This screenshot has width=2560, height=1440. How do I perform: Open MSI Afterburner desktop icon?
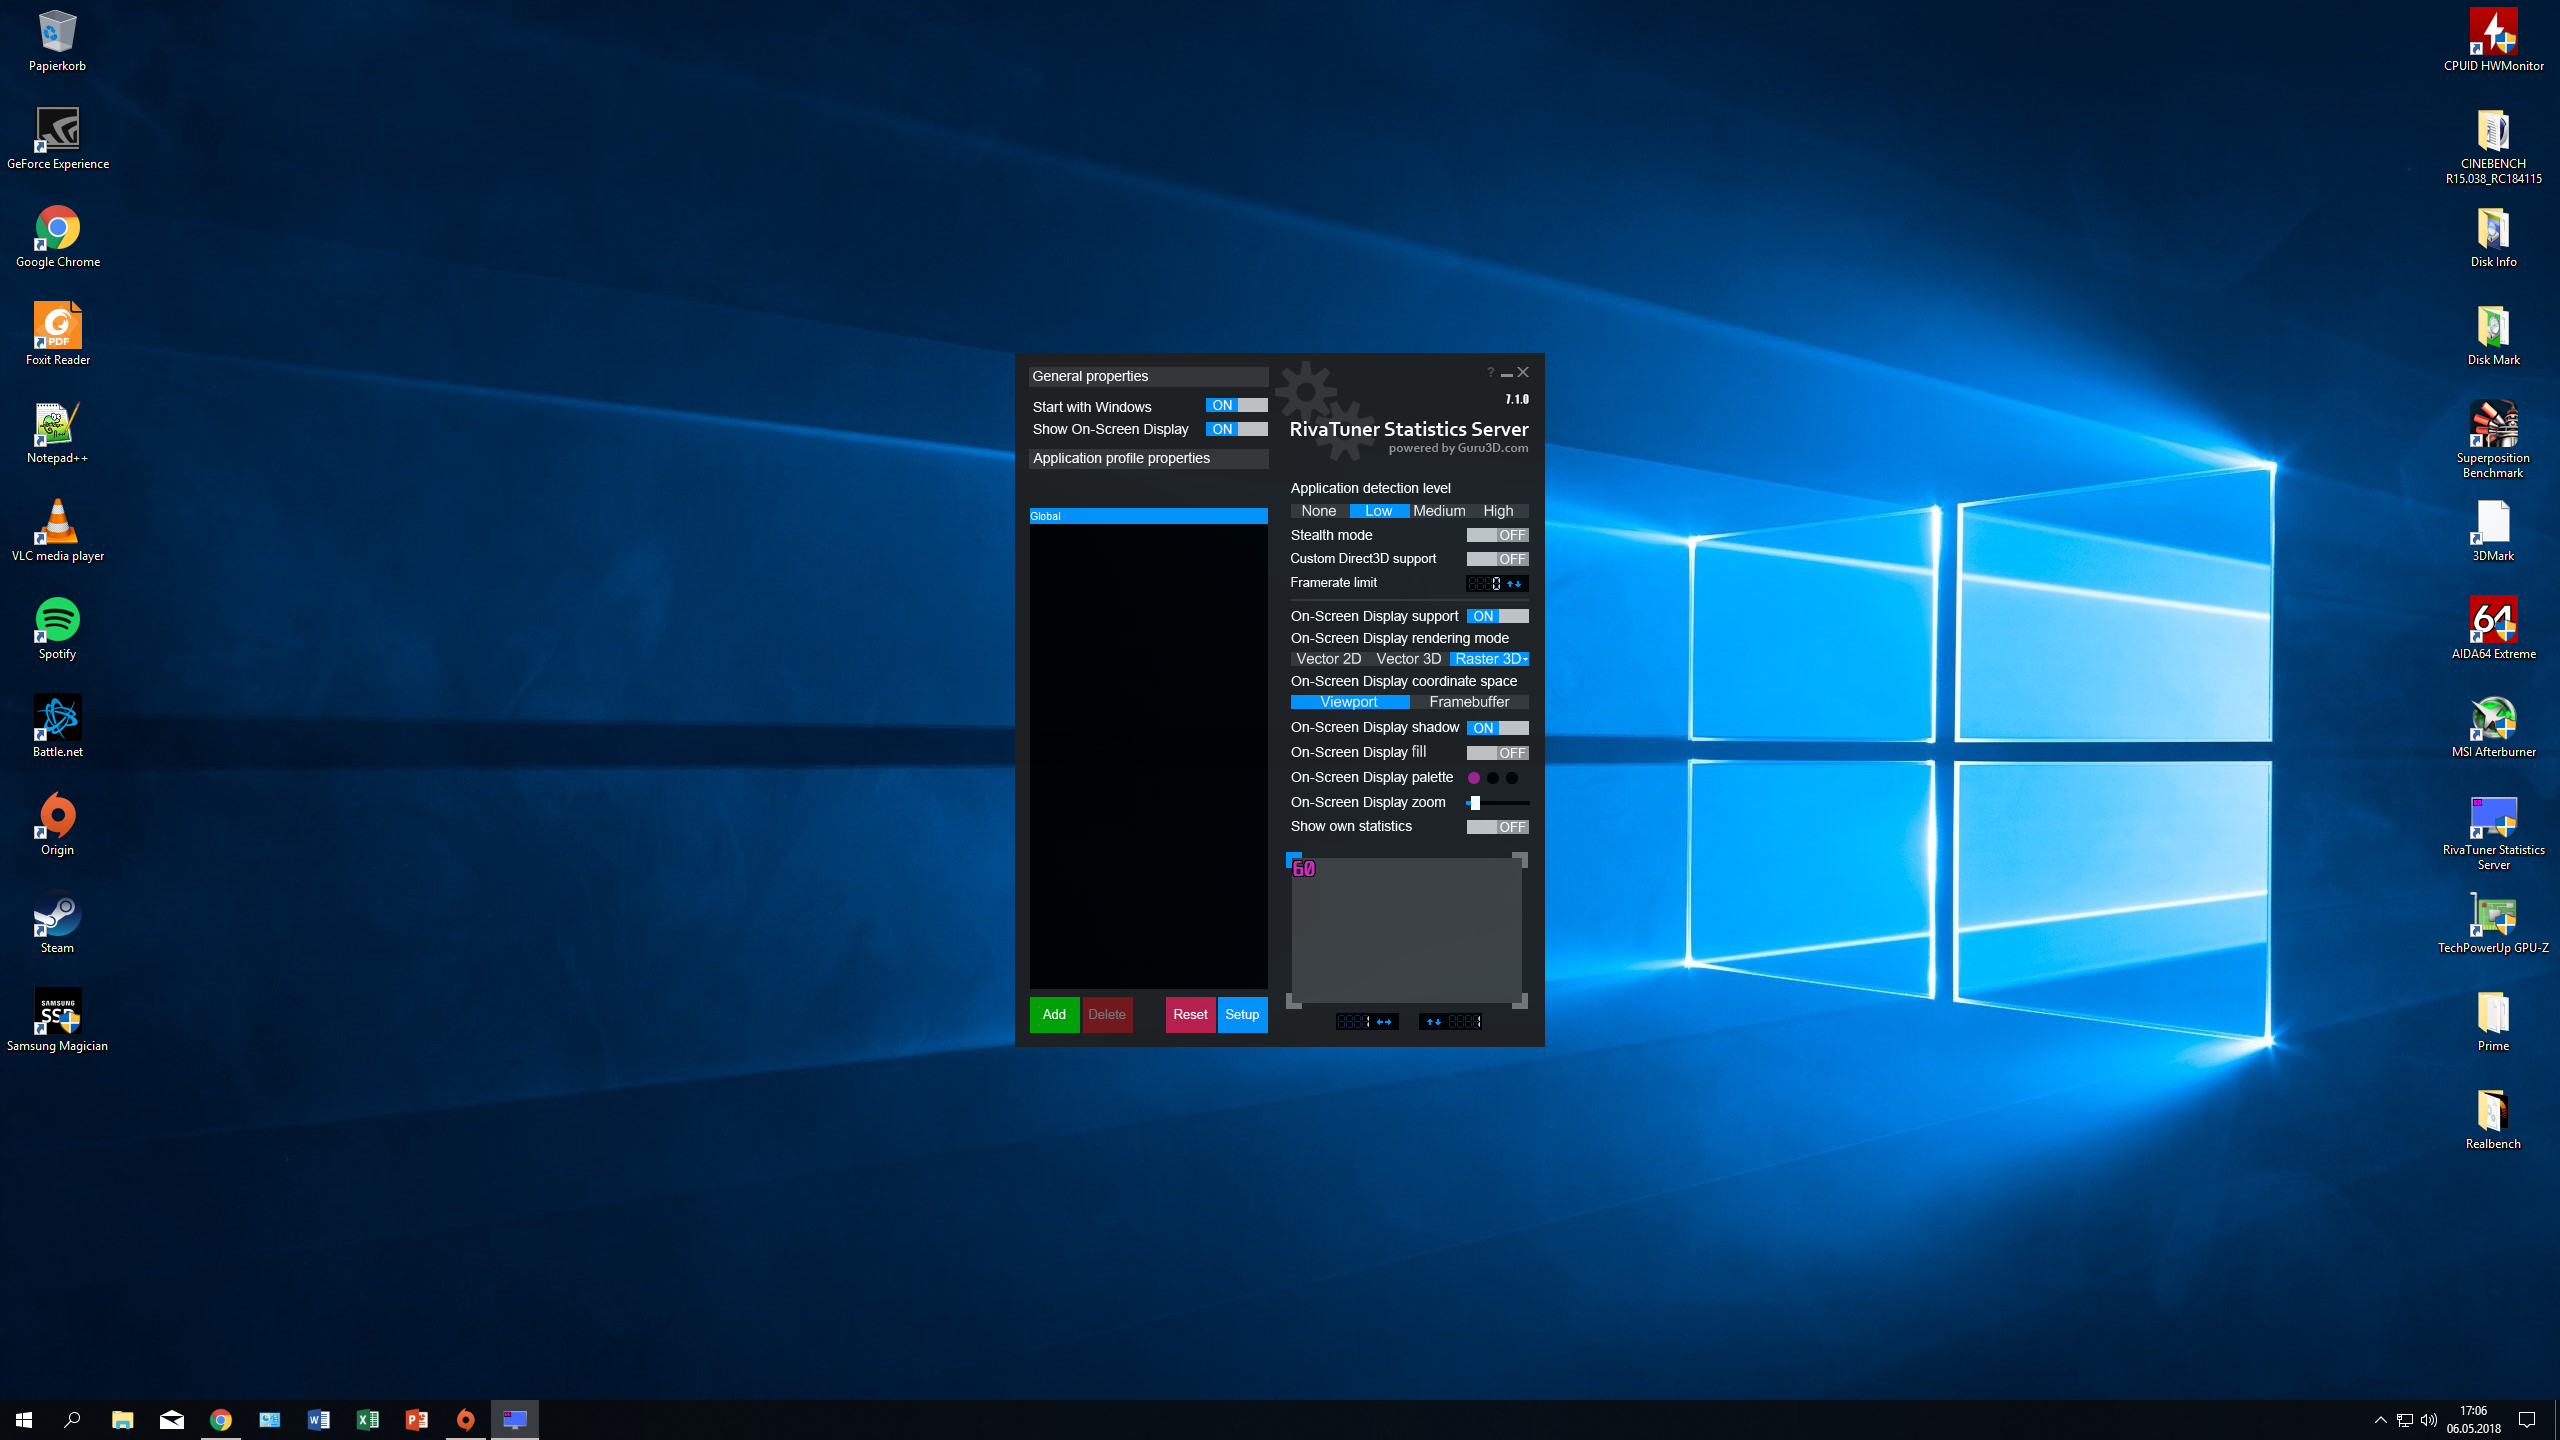click(2492, 720)
